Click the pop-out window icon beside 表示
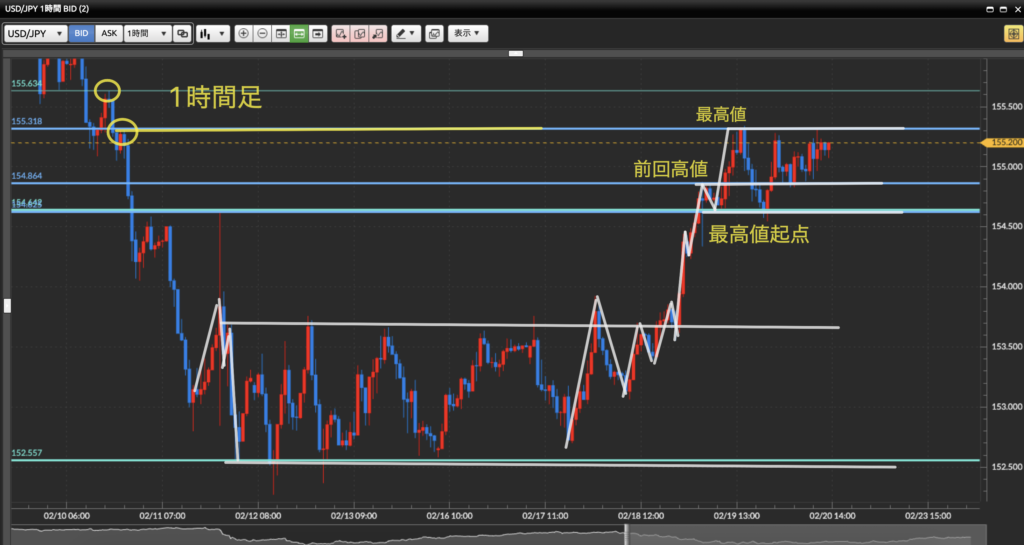This screenshot has height=545, width=1024. [433, 33]
